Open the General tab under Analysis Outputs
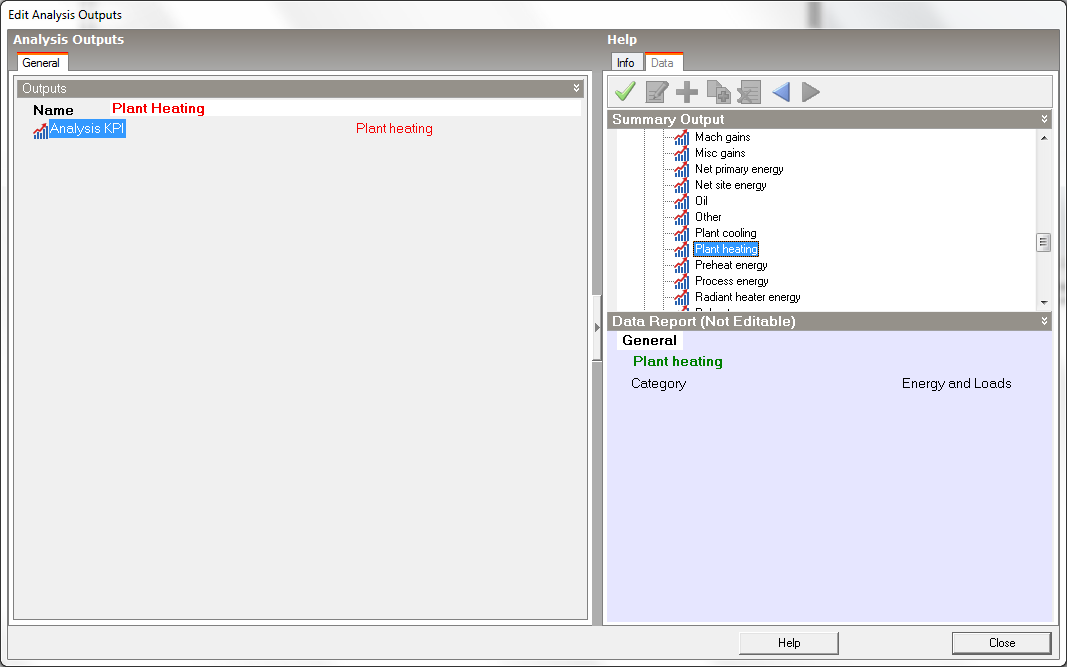This screenshot has width=1067, height=667. [41, 63]
